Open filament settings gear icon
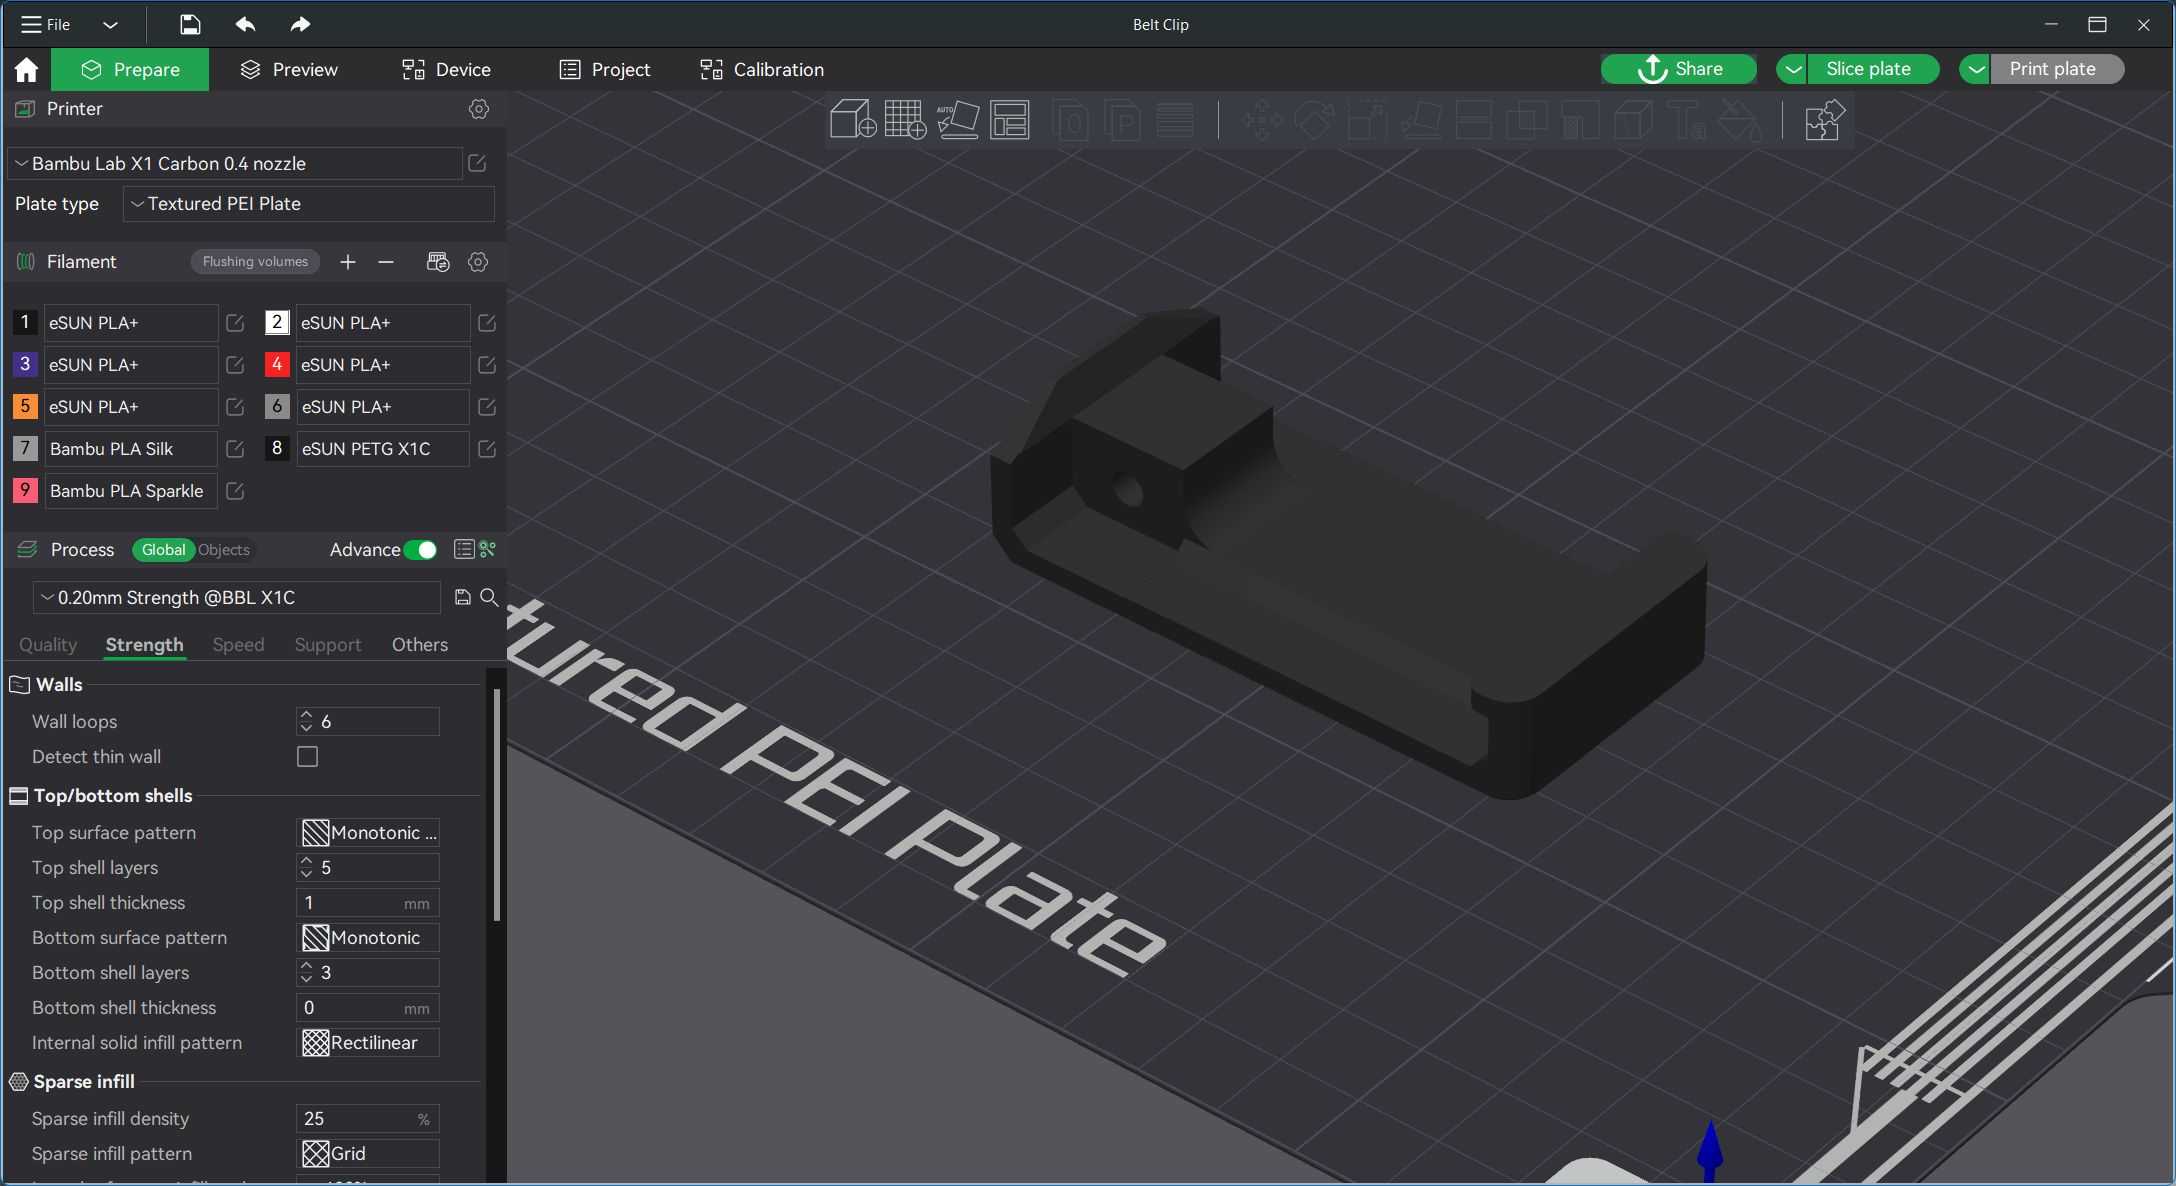Viewport: 2176px width, 1186px height. (478, 262)
